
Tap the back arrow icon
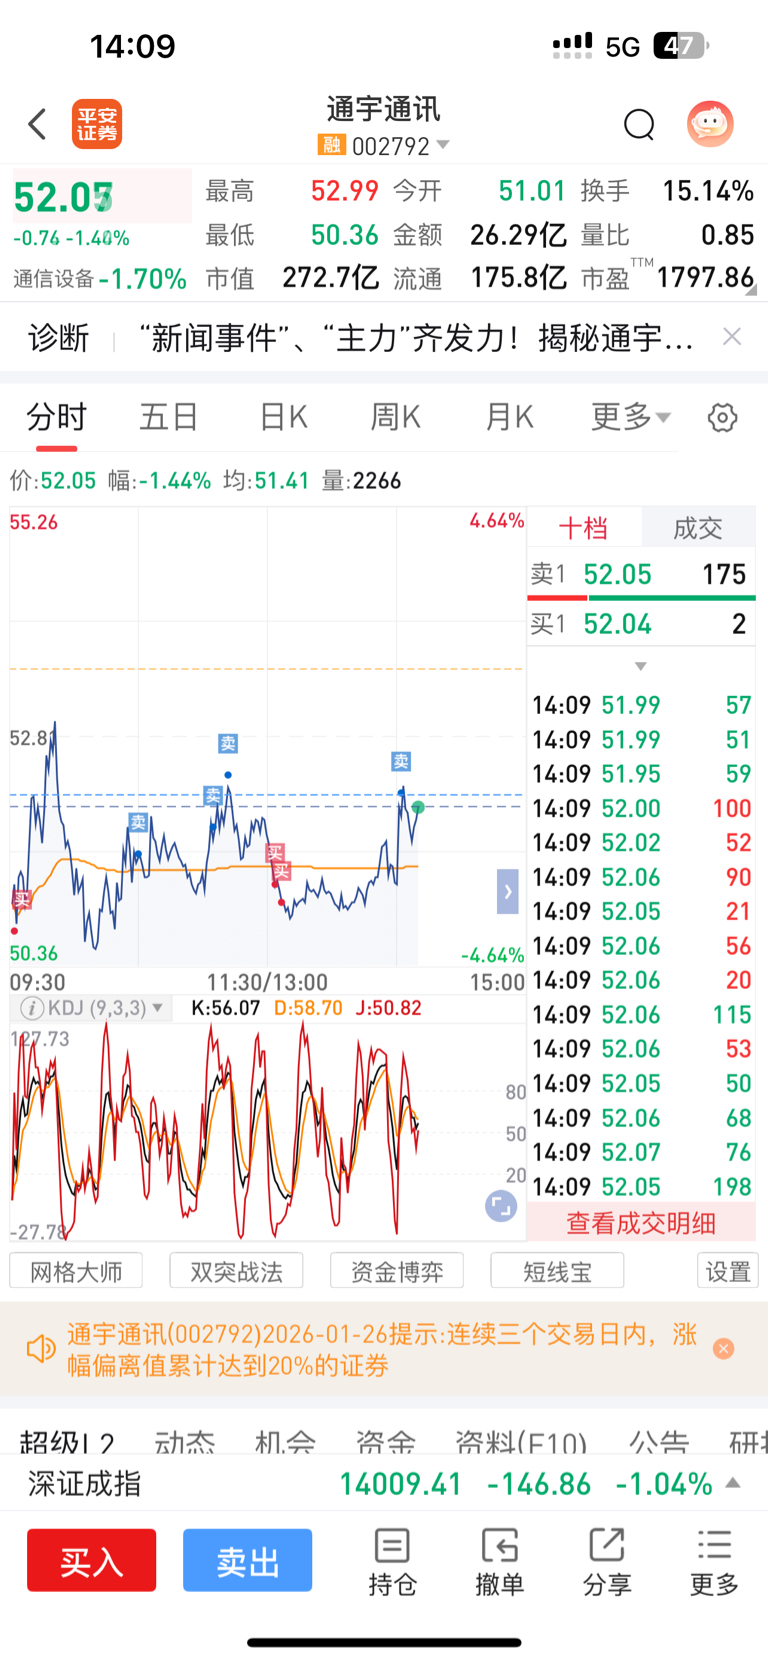point(37,124)
